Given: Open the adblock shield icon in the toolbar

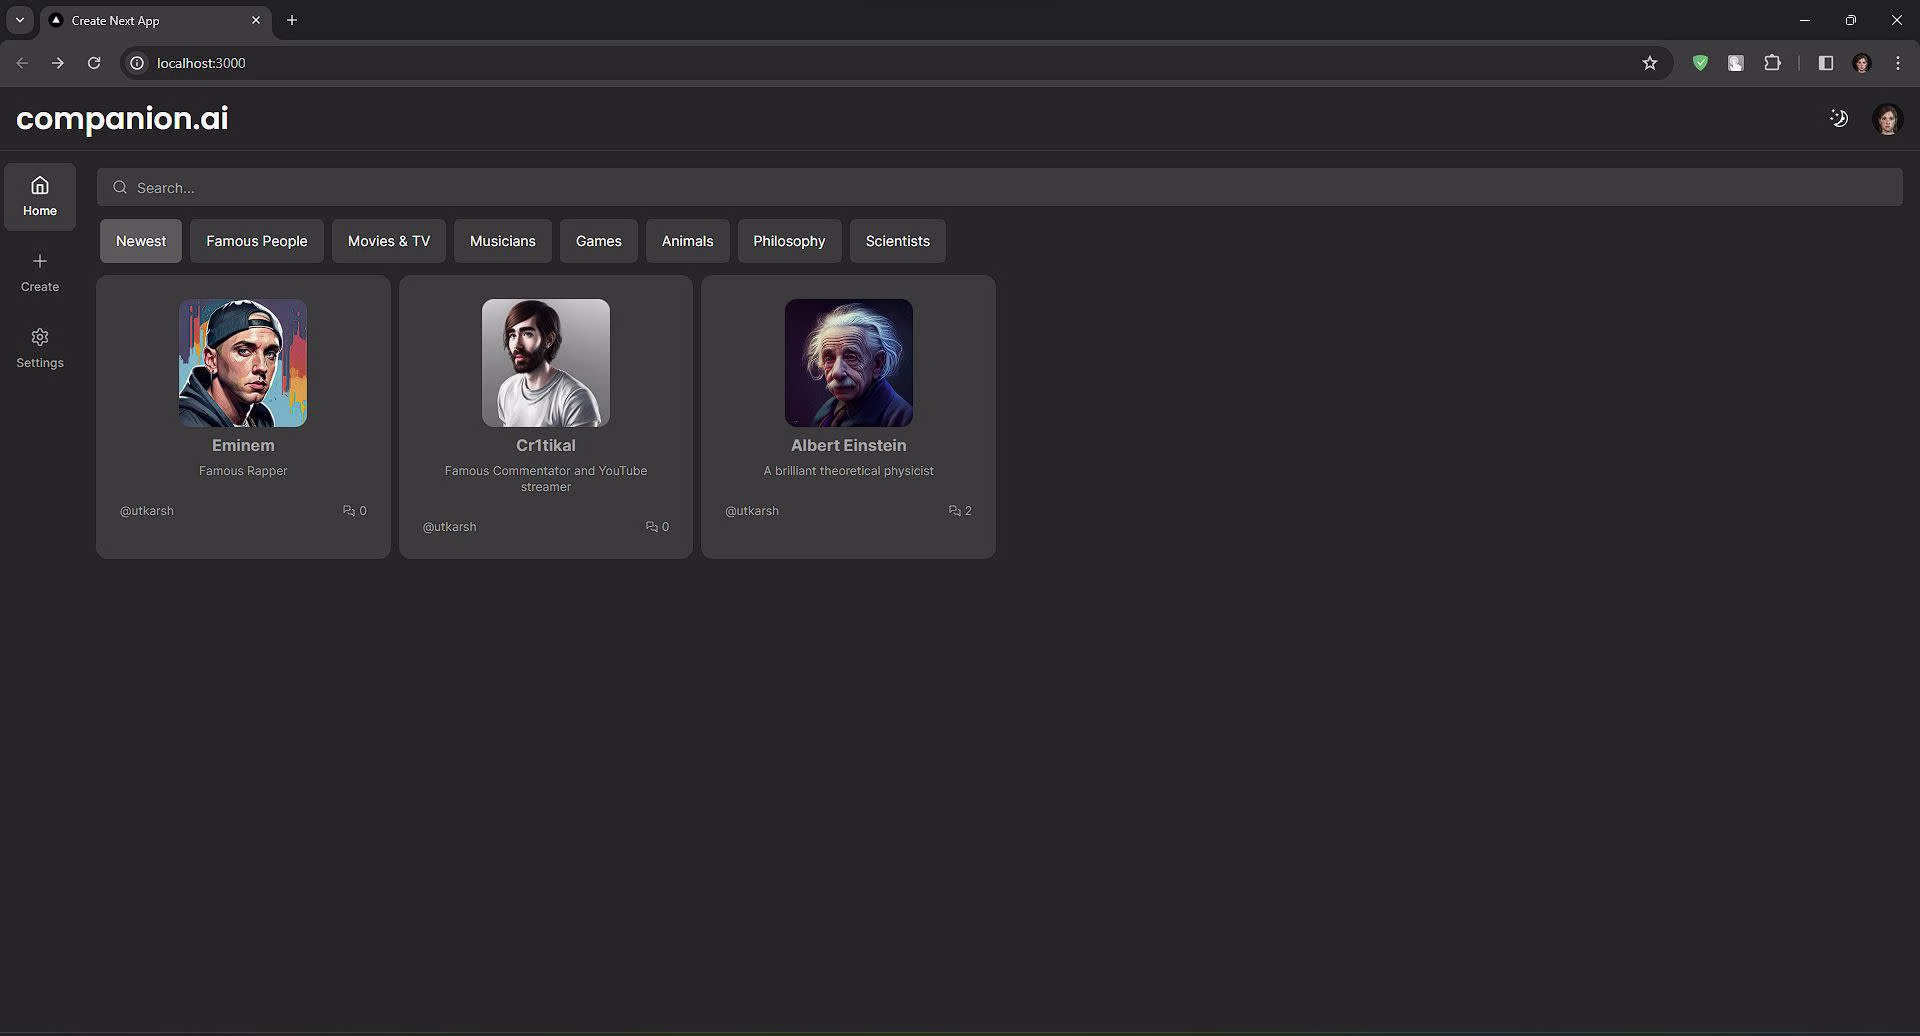Looking at the screenshot, I should pyautogui.click(x=1700, y=62).
